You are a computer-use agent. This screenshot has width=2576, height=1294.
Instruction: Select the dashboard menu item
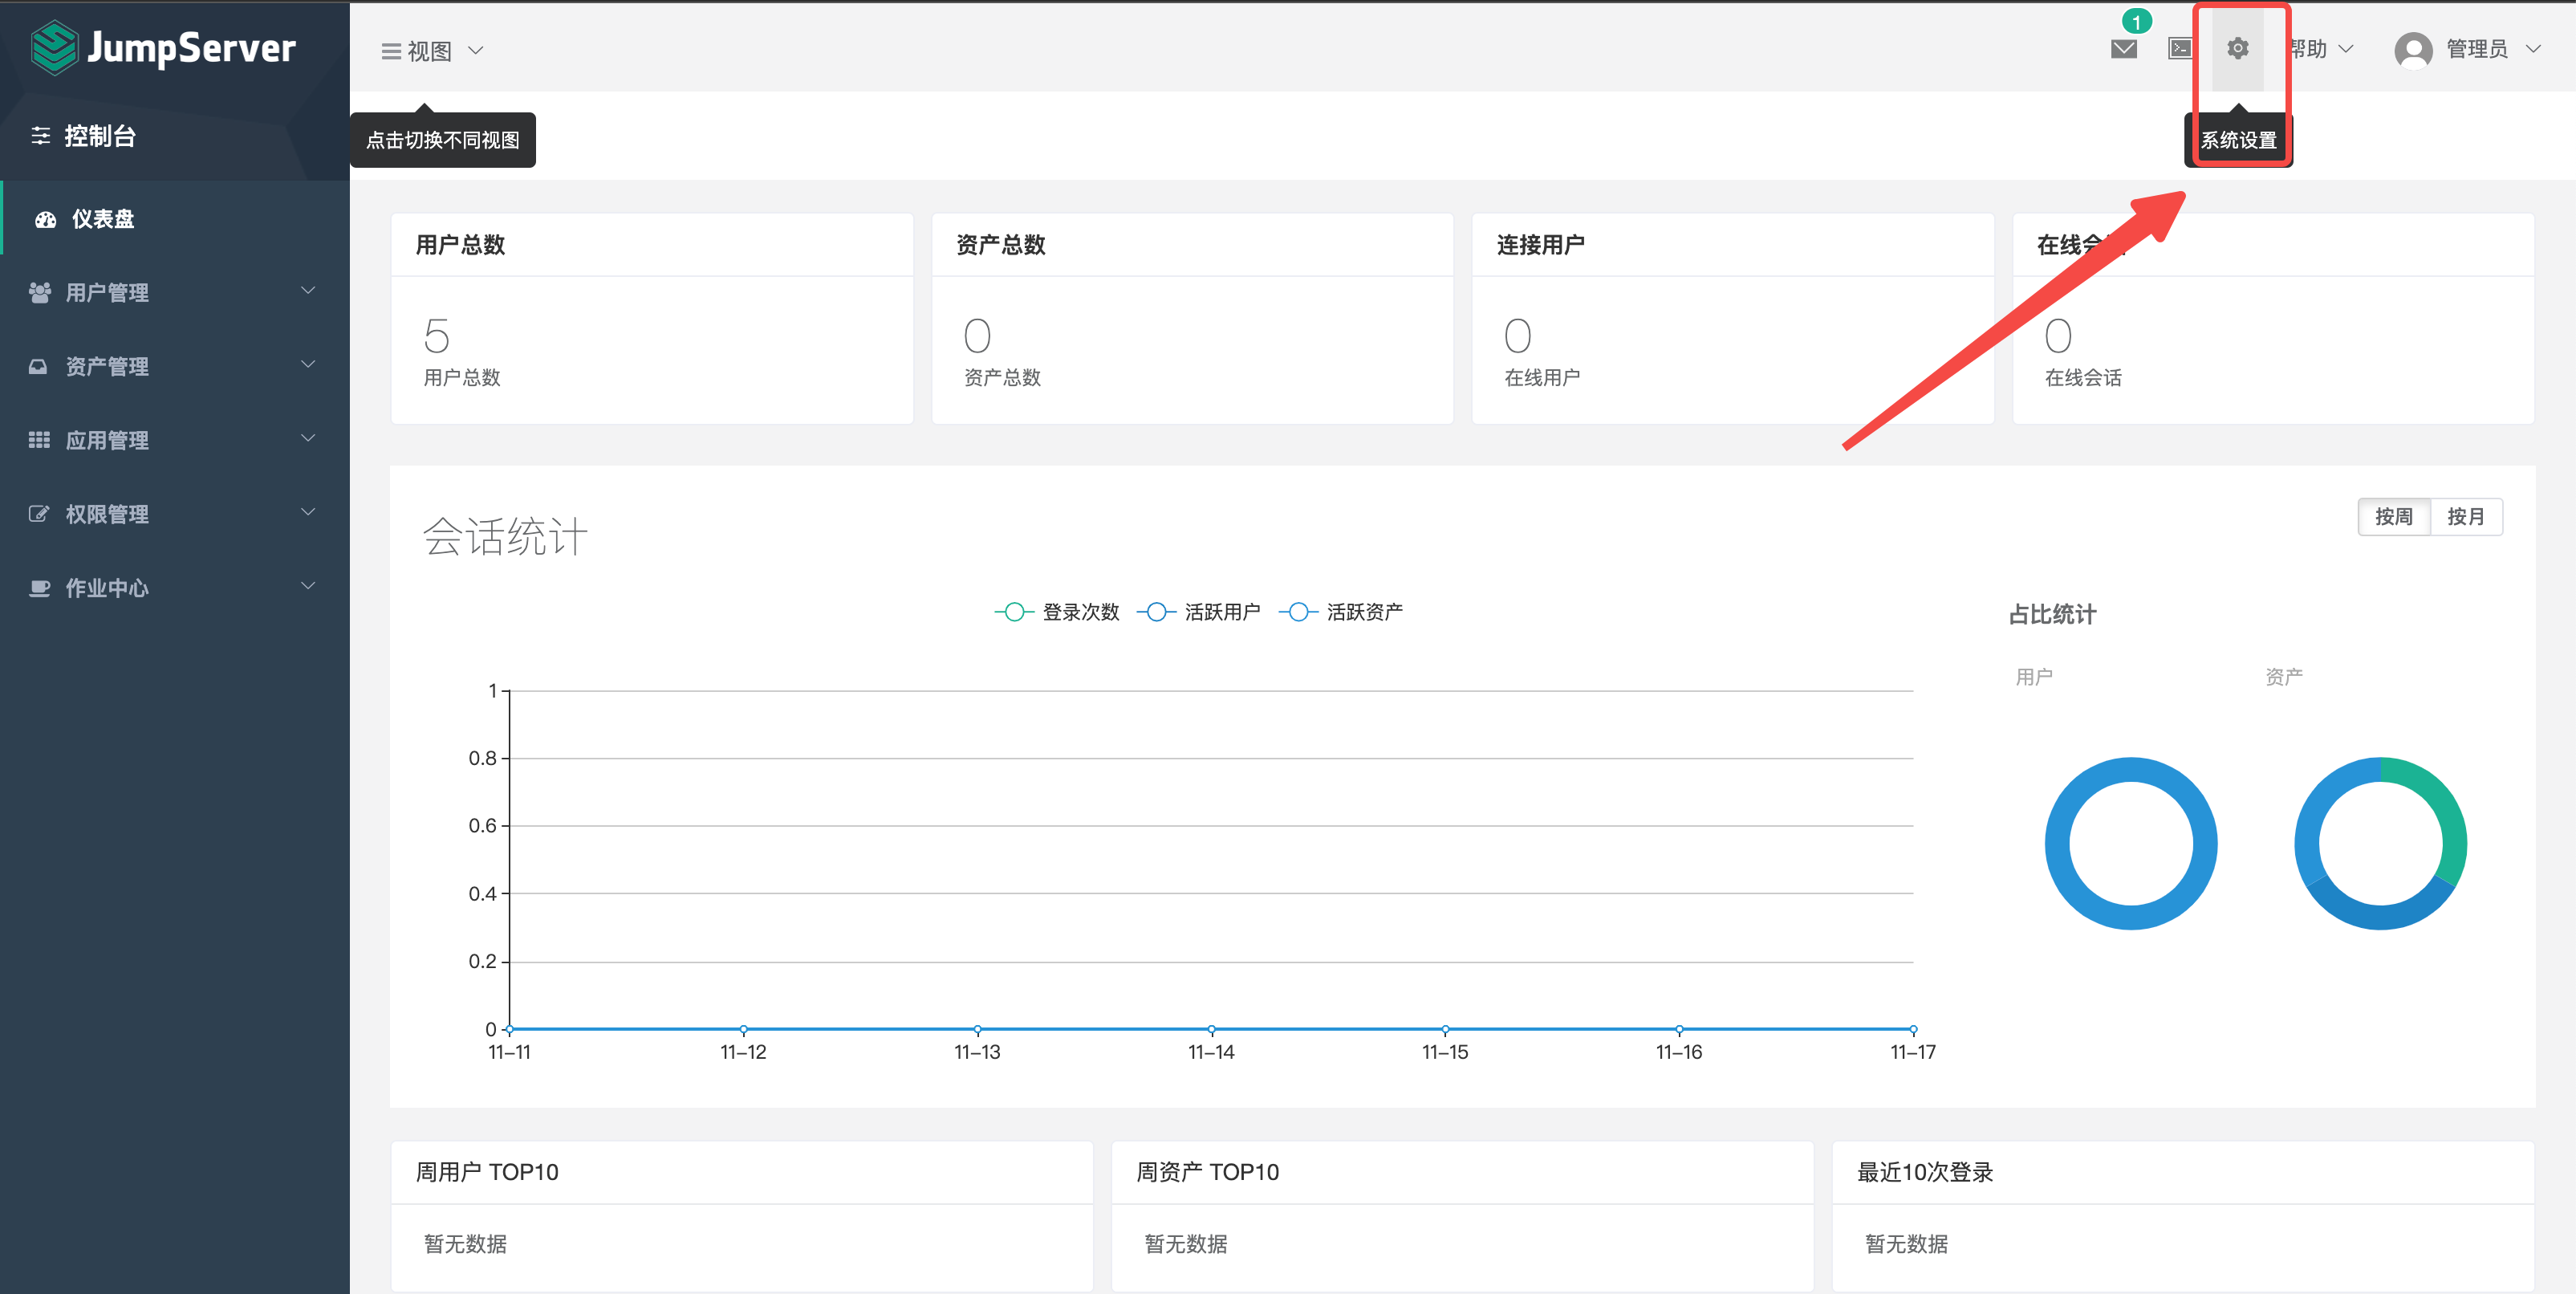click(103, 219)
